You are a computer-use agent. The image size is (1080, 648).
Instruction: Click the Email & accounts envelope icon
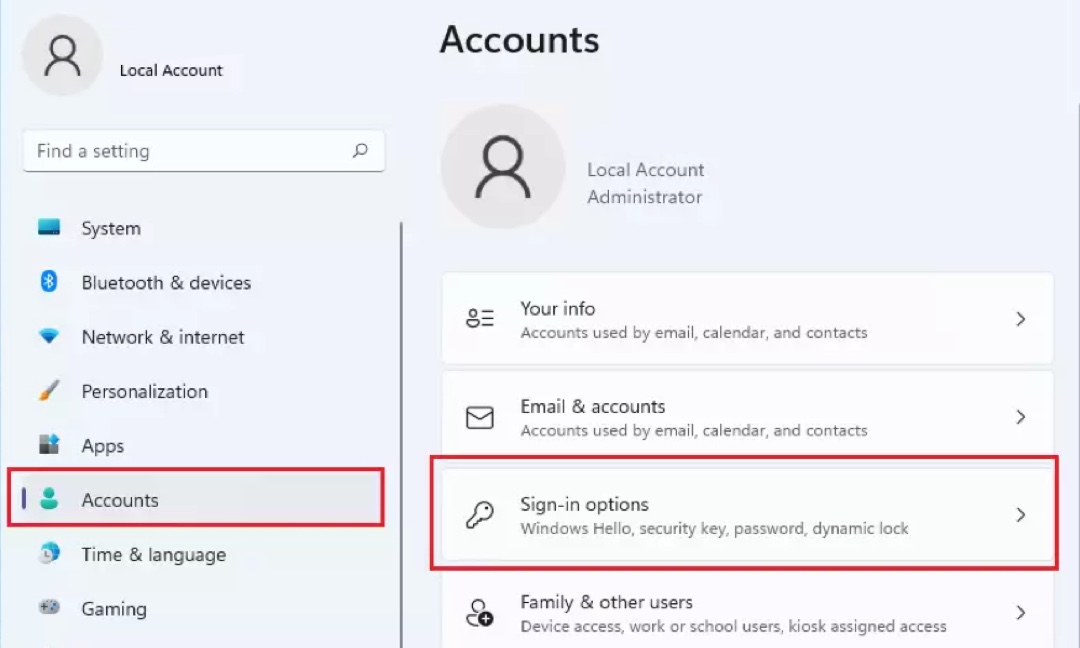tap(480, 417)
